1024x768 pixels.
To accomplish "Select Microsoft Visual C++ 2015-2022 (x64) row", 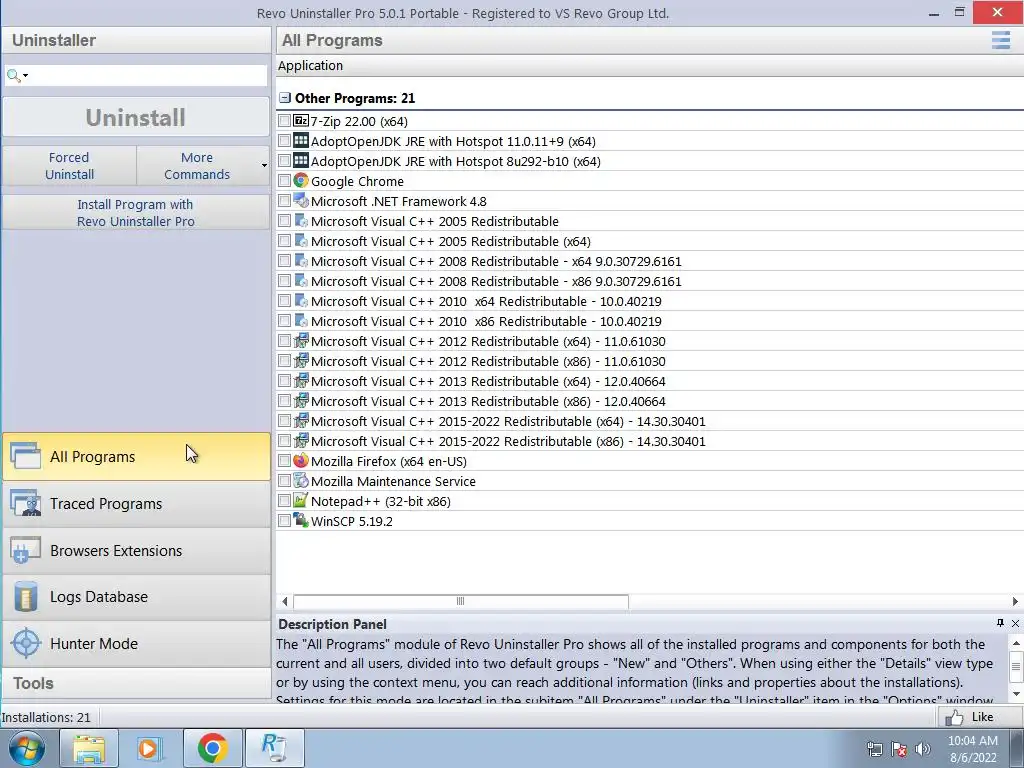I will click(650, 421).
